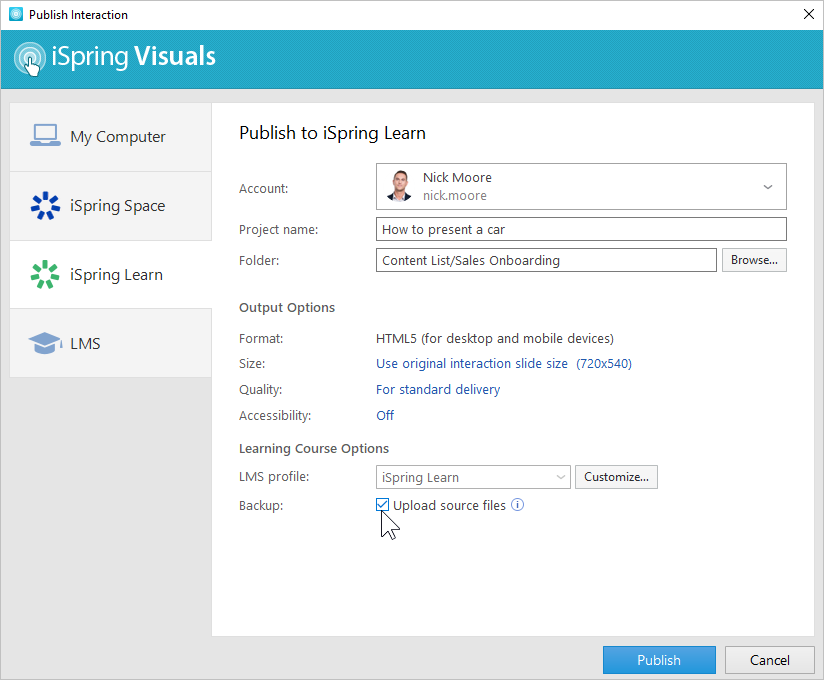Open the Customize LMS profile settings

pyautogui.click(x=616, y=477)
